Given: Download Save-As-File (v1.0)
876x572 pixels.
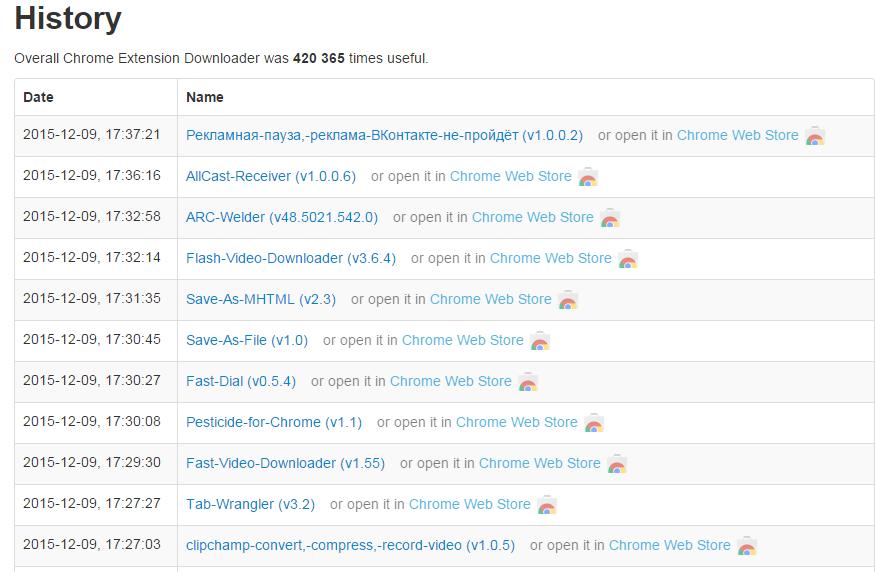Looking at the screenshot, I should [247, 340].
